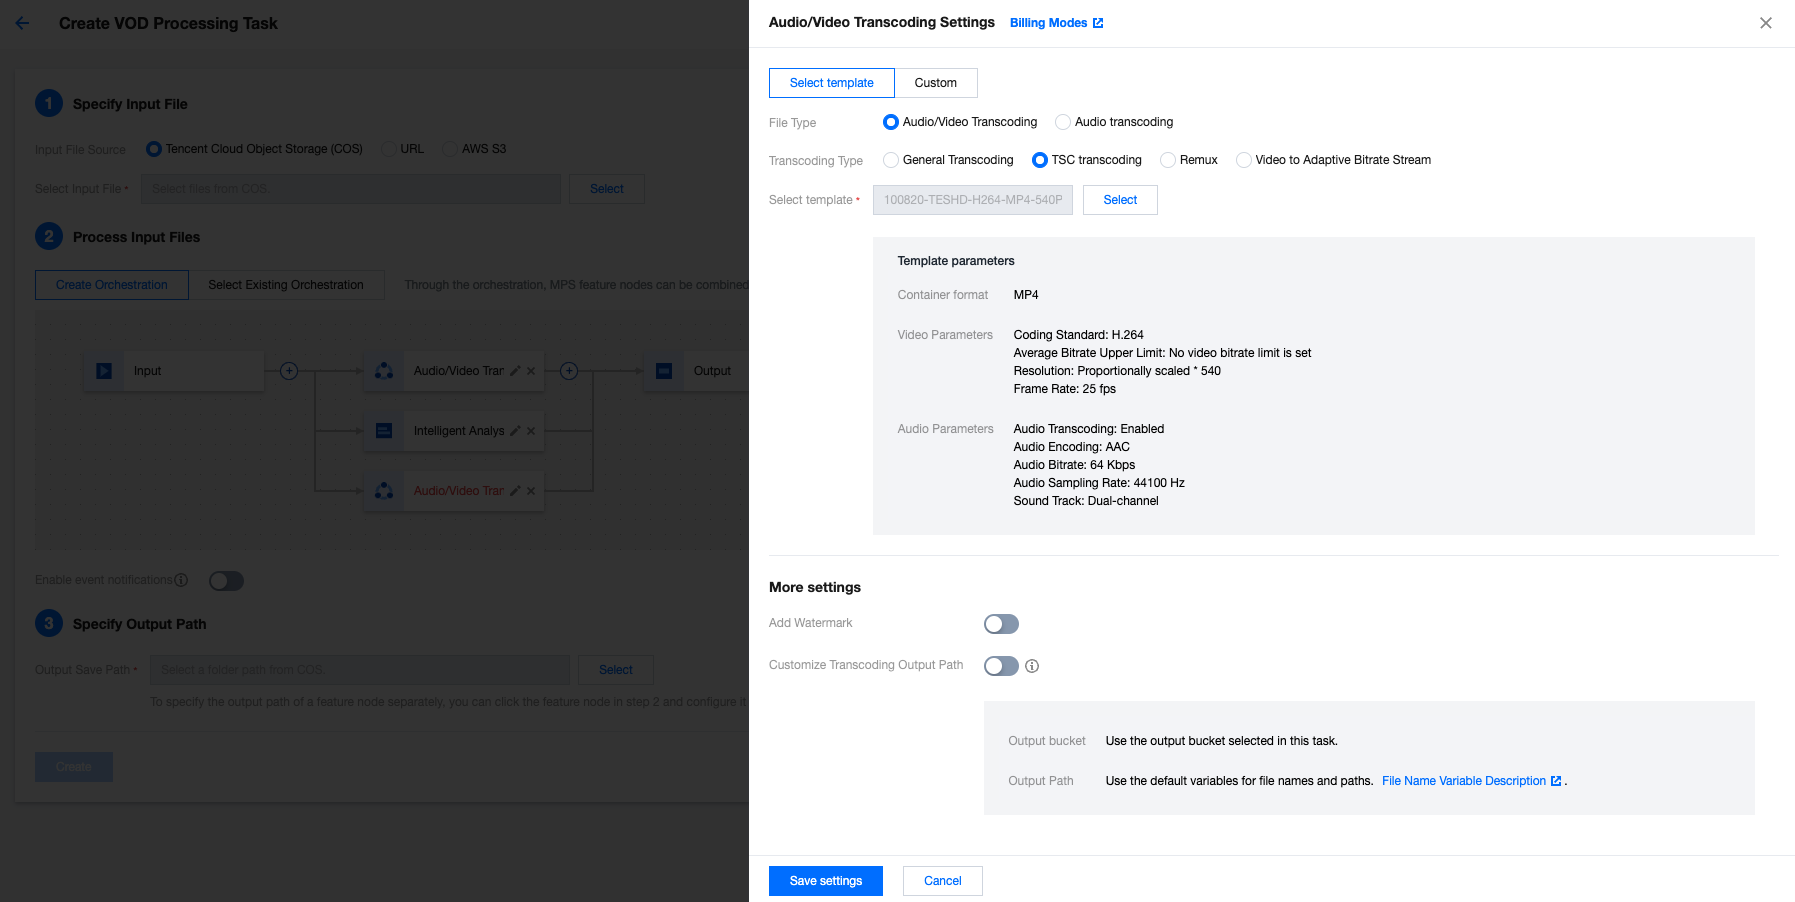This screenshot has height=902, width=1795.
Task: Click the Output Save Path field
Action: 360,670
